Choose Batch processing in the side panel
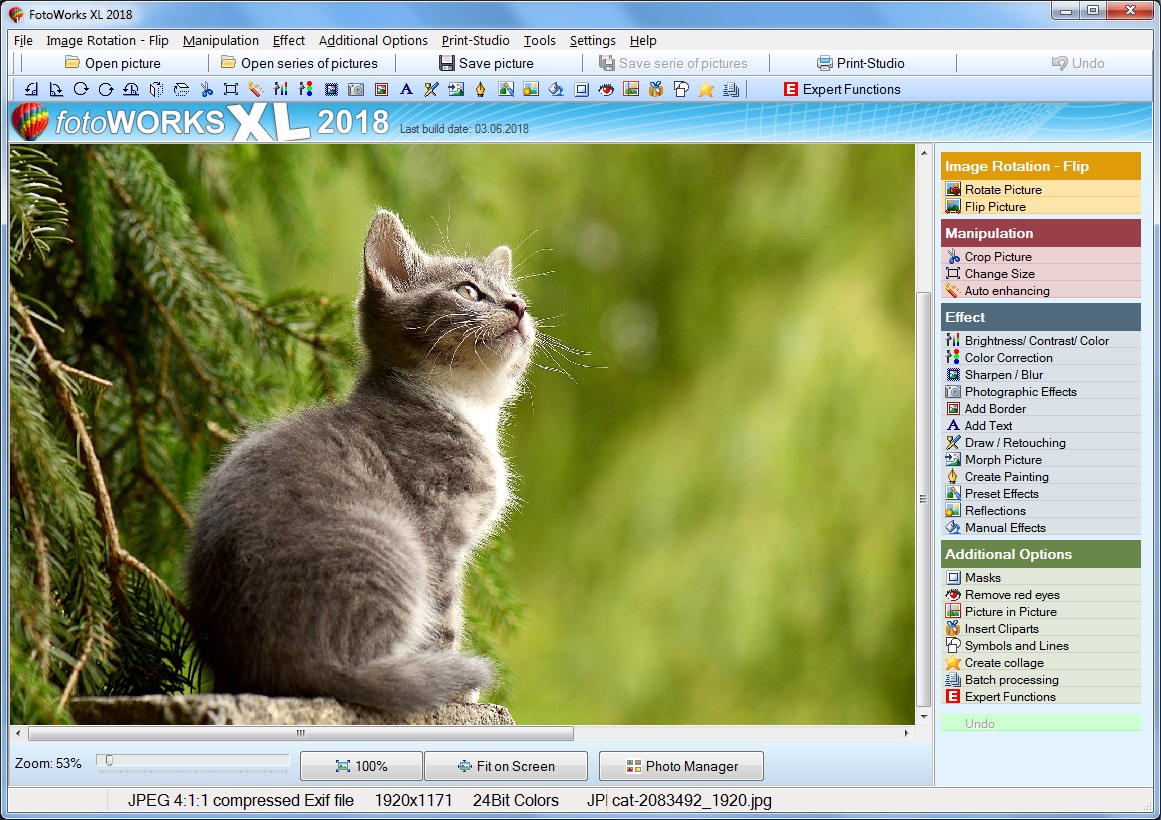The image size is (1161, 820). click(1011, 680)
